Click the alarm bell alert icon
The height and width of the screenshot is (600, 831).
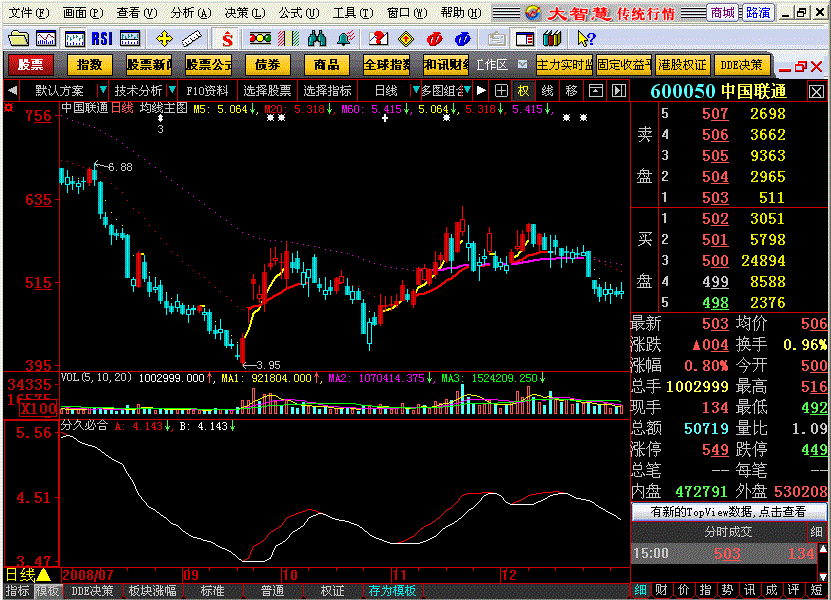(x=346, y=39)
